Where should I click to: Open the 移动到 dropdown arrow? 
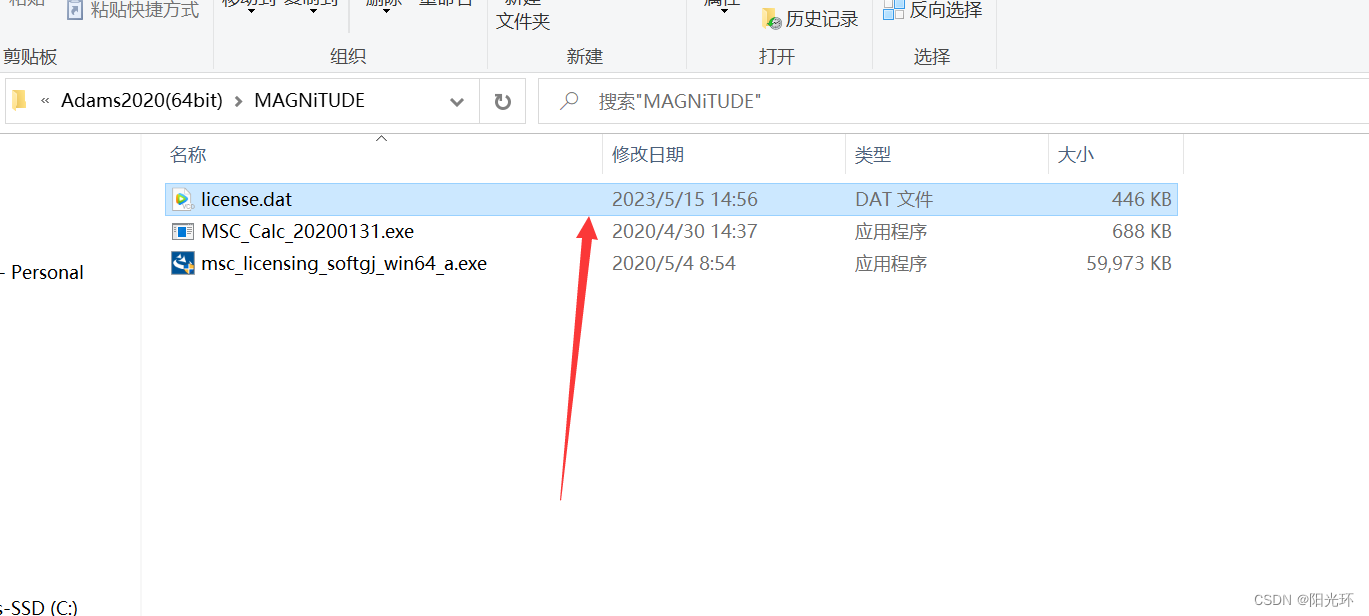pos(251,11)
